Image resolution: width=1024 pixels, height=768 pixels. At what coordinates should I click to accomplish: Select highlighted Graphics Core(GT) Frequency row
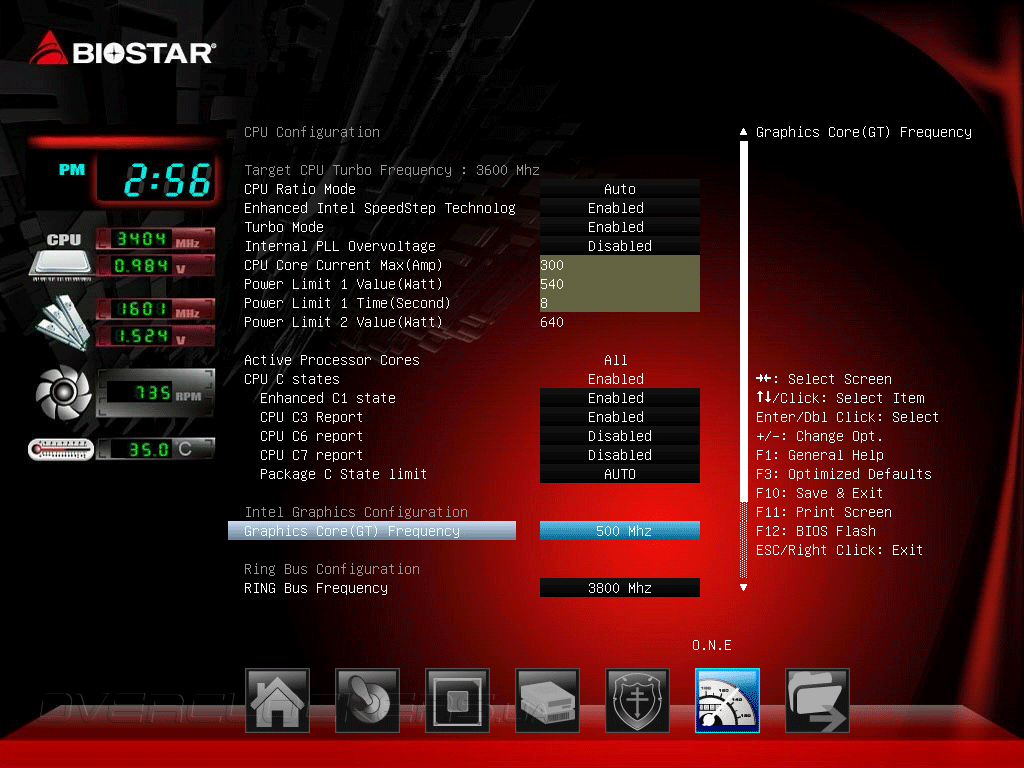pyautogui.click(x=372, y=530)
